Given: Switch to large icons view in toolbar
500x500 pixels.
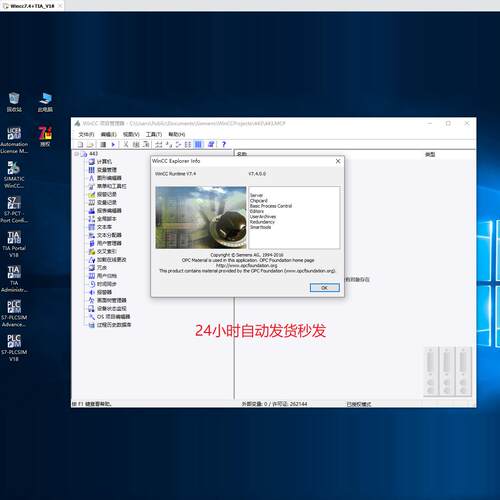Looking at the screenshot, I should 159,144.
